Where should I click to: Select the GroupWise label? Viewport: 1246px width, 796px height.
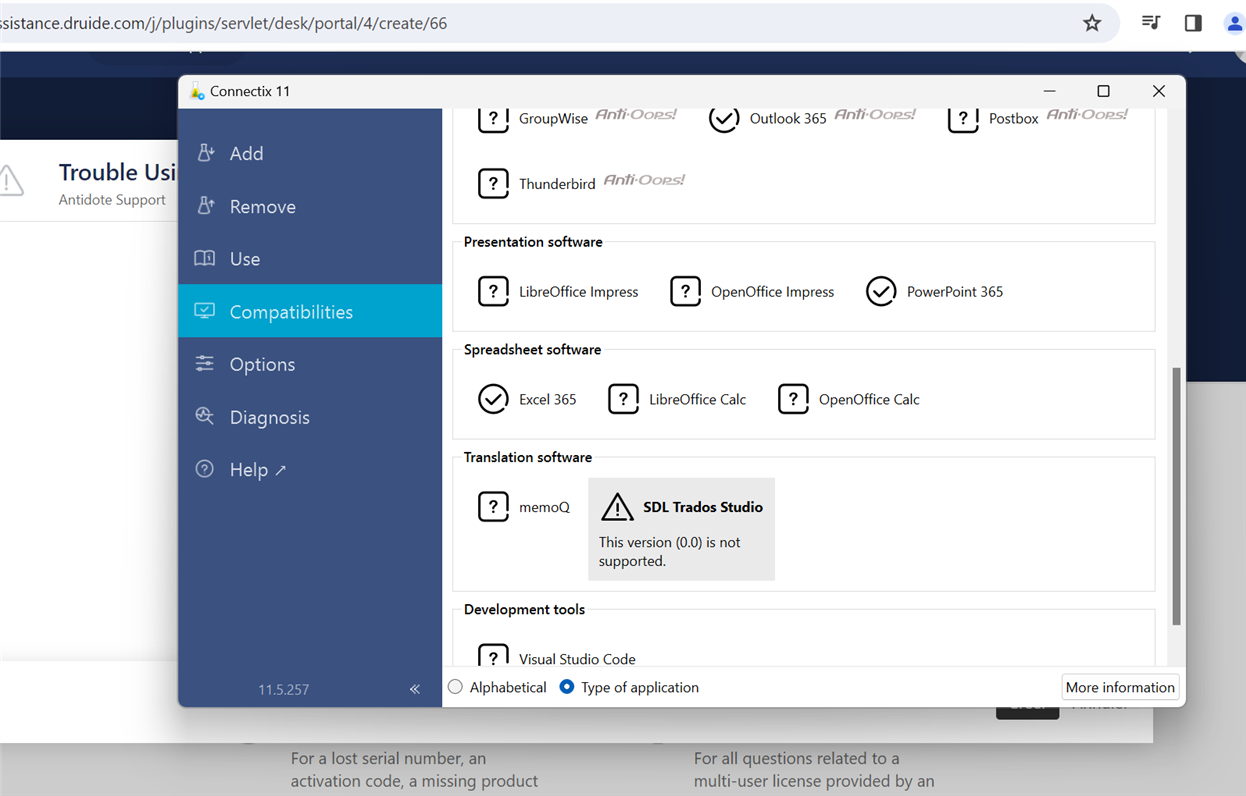tap(553, 118)
